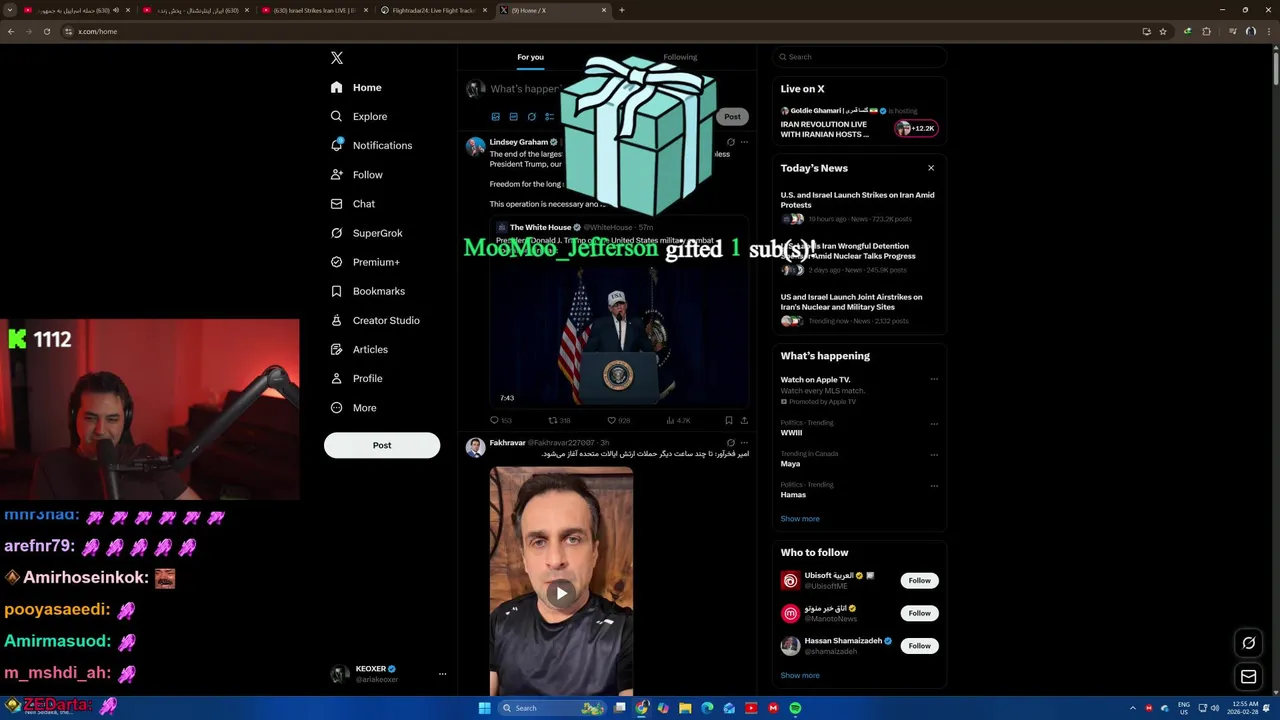The height and width of the screenshot is (720, 1280).
Task: Open more options on Fakhravar post
Action: pos(744,443)
